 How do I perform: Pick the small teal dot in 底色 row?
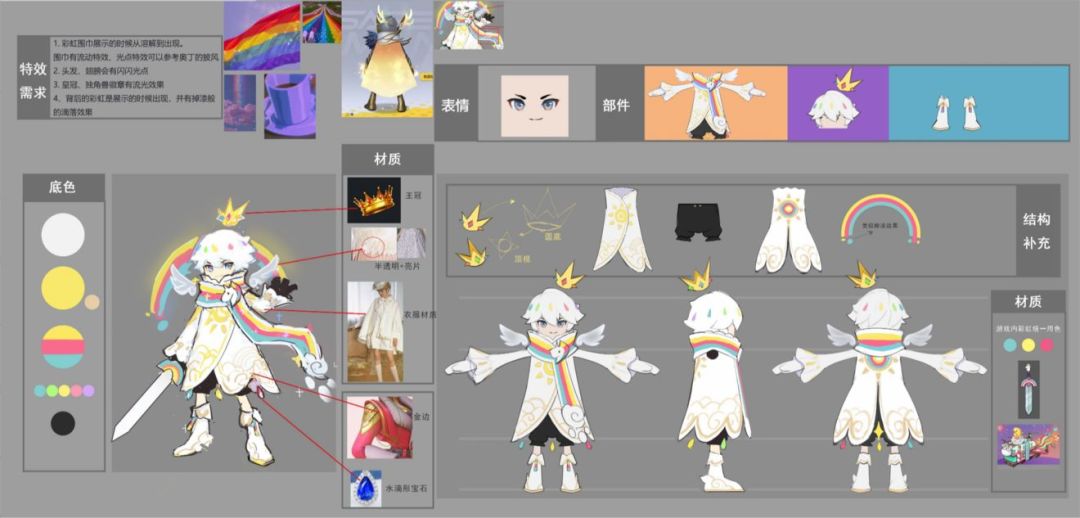40,391
